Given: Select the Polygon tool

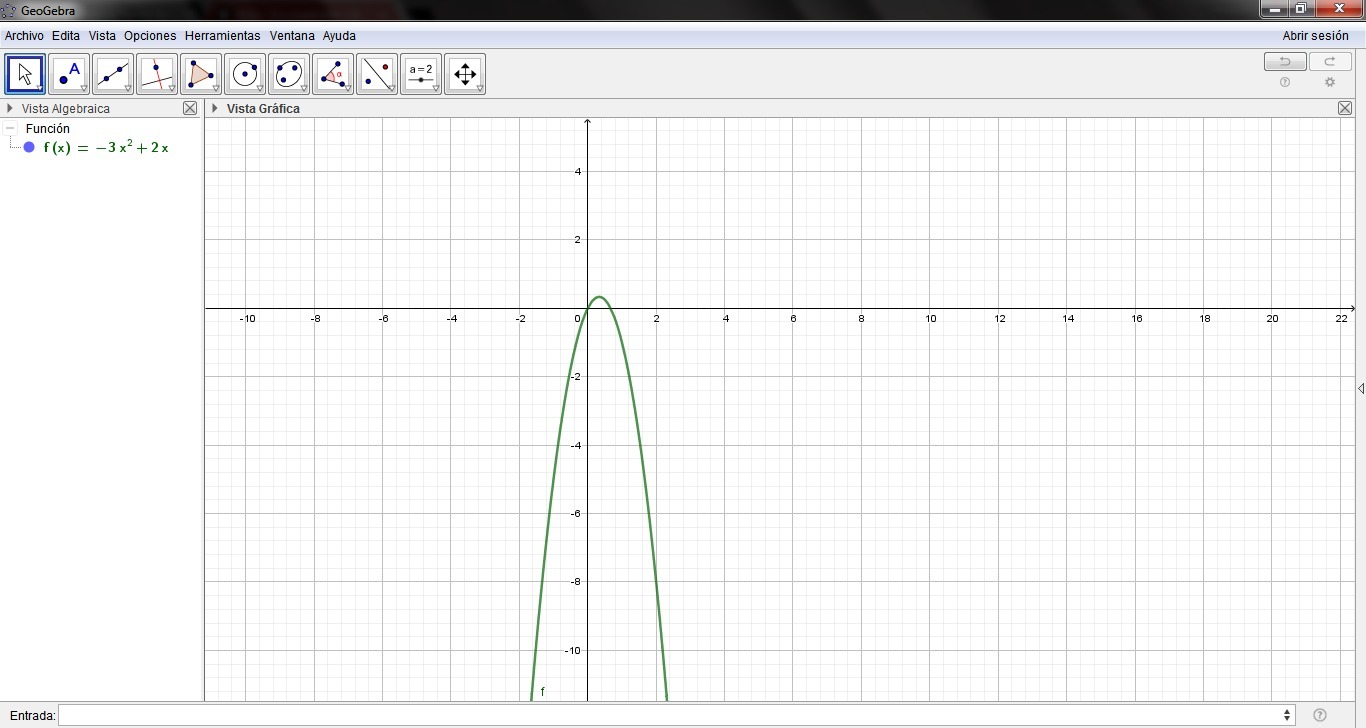Looking at the screenshot, I should click(x=201, y=74).
